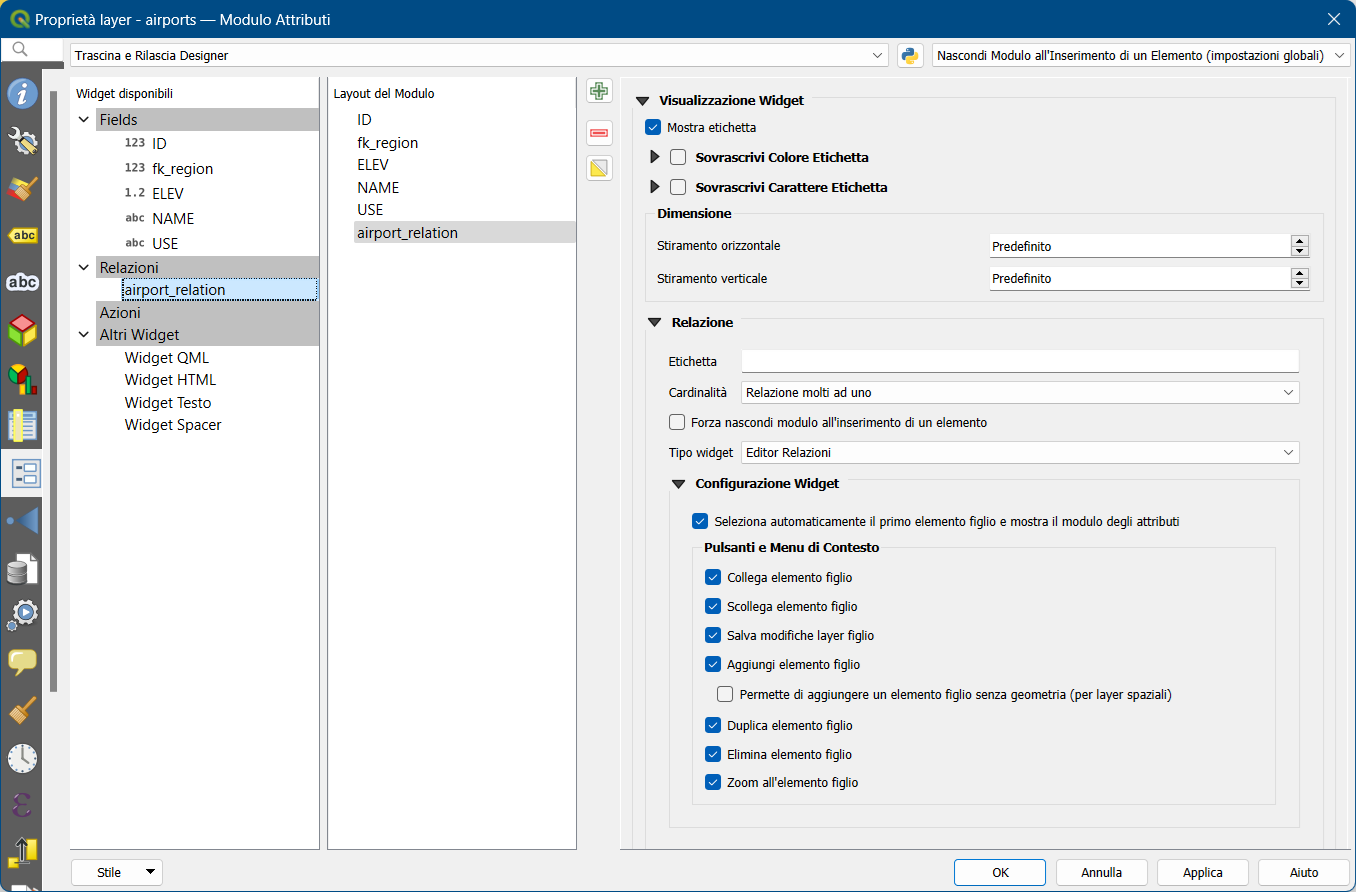Open the Masks dark abc icon

(x=22, y=282)
